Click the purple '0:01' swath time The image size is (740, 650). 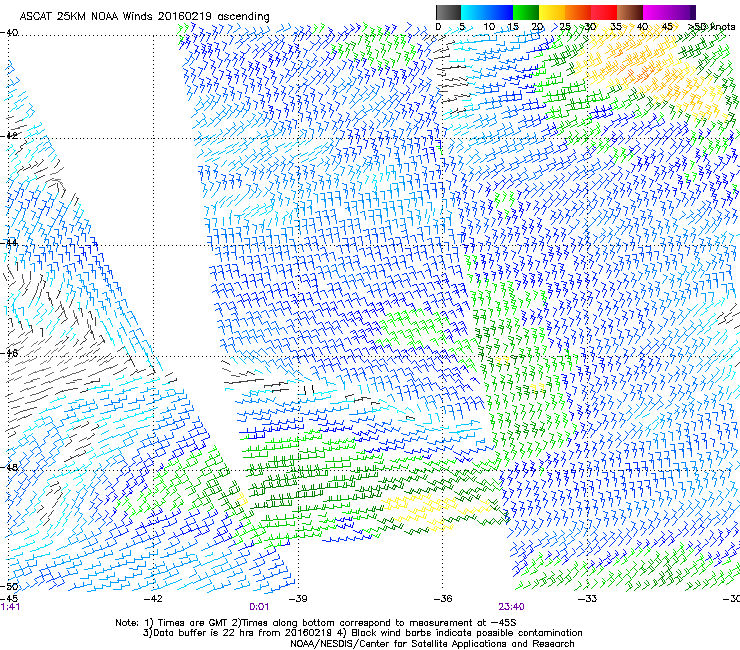coord(259,607)
